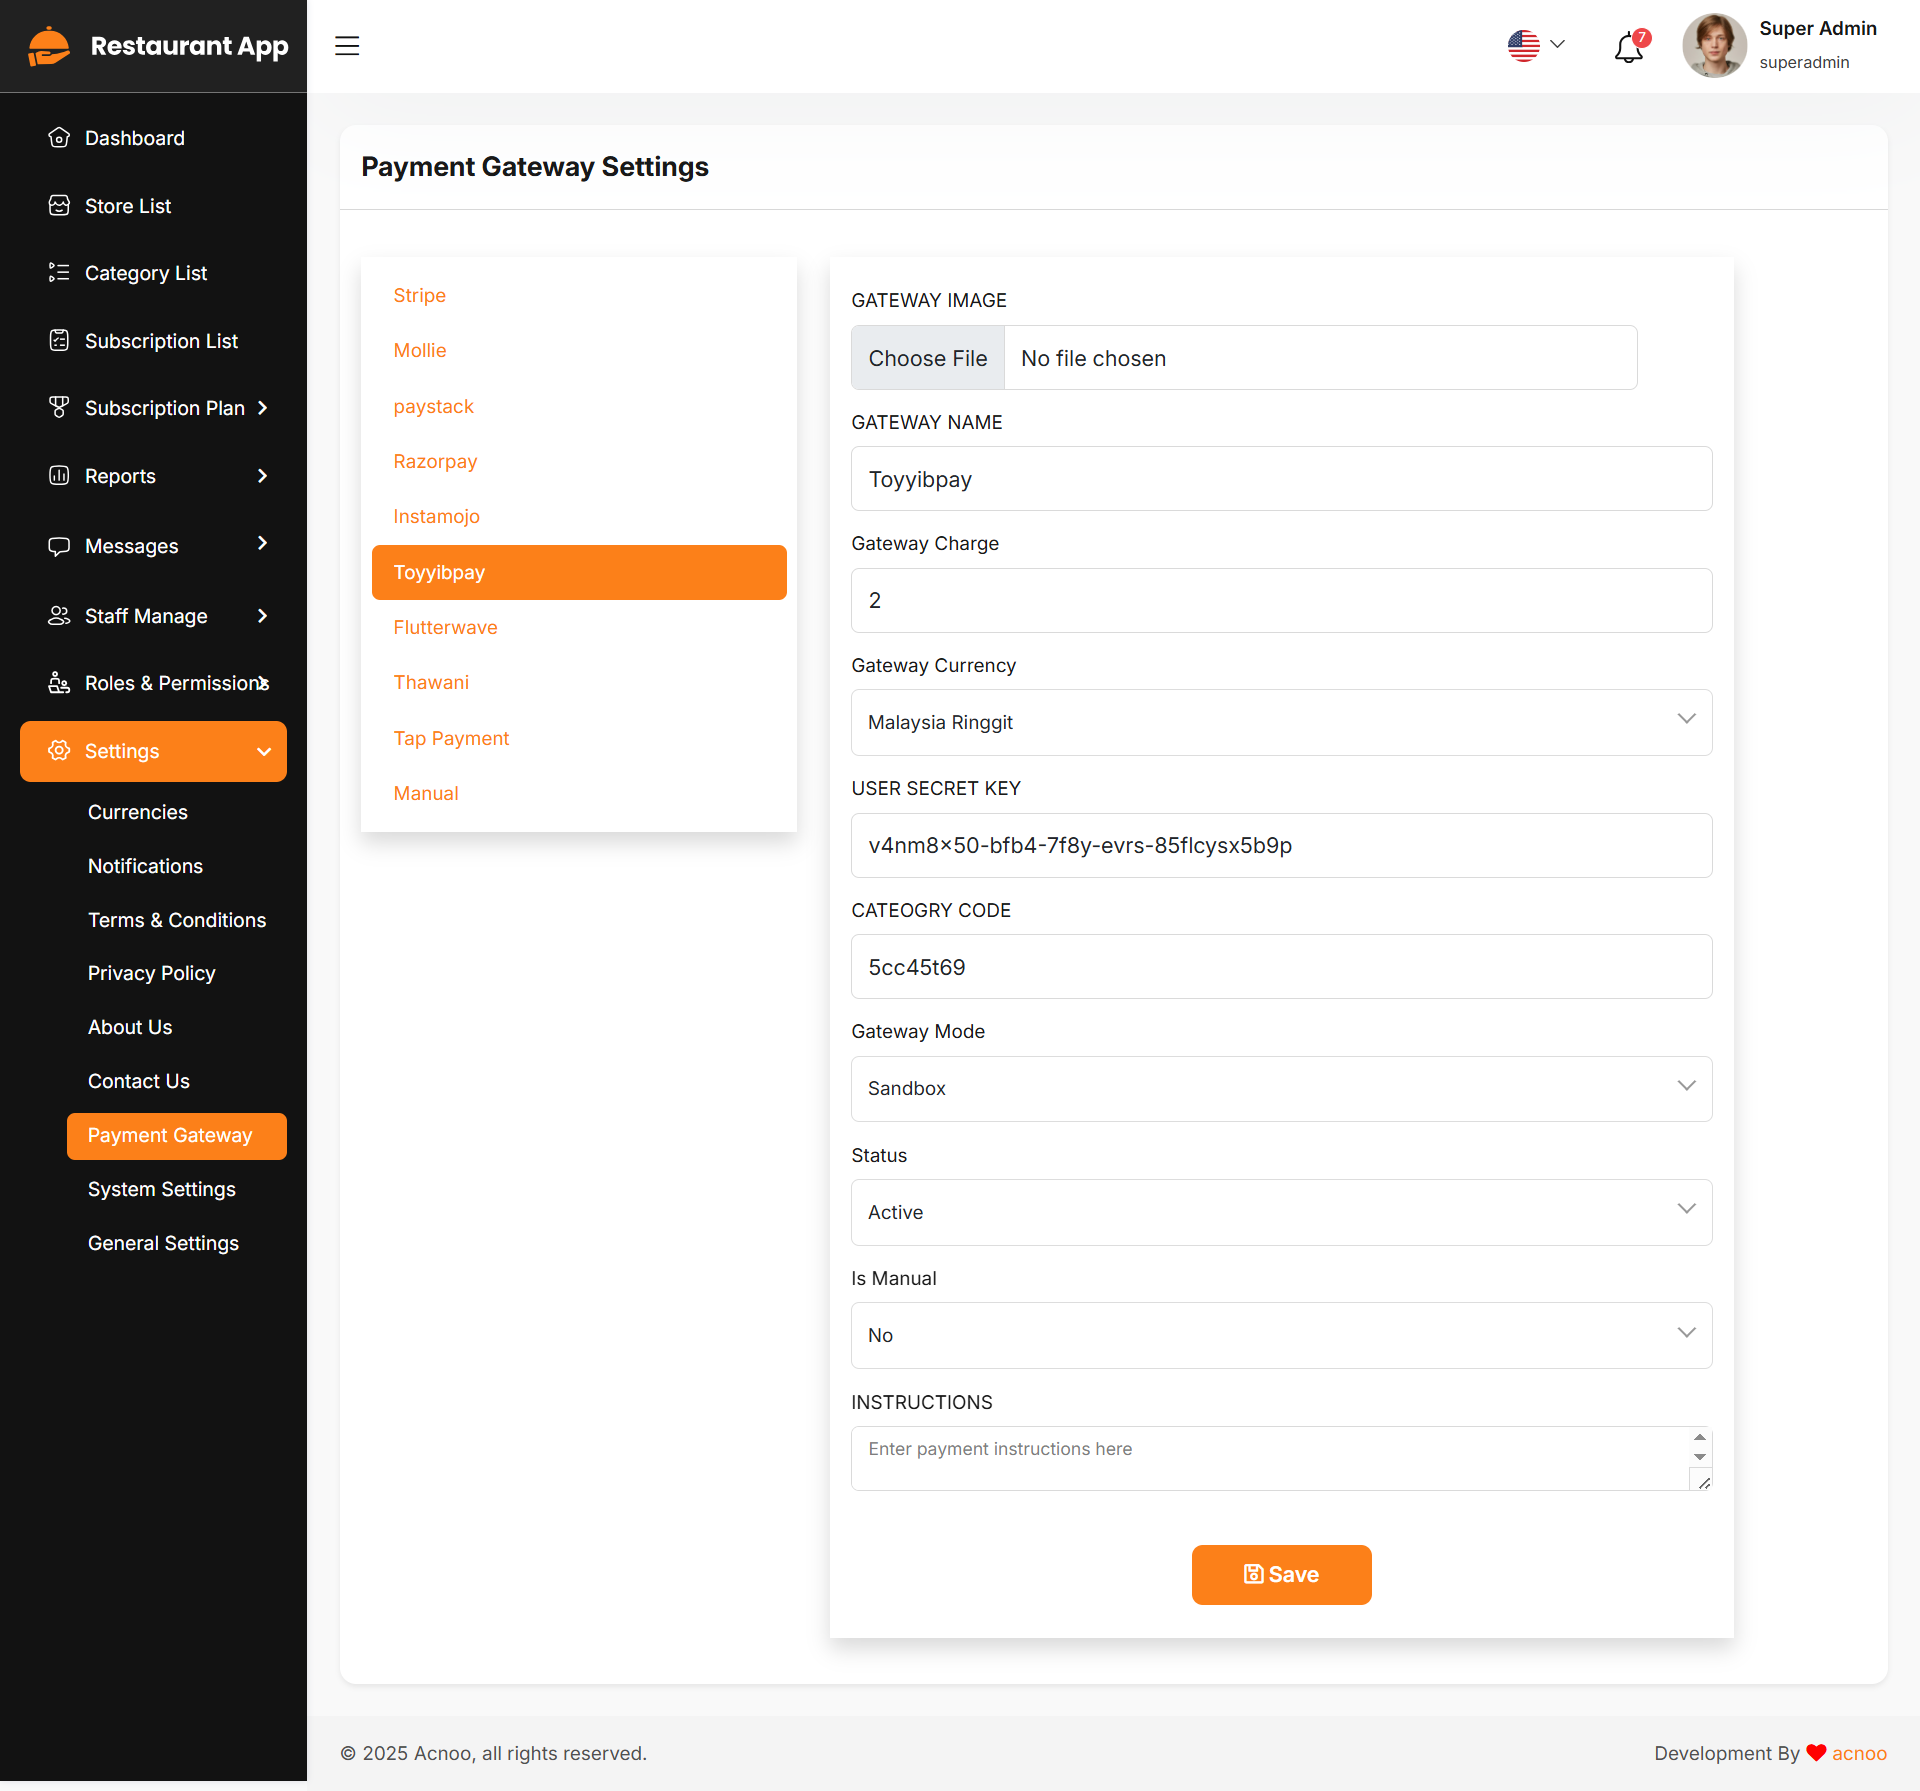The height and width of the screenshot is (1791, 1920).
Task: Open the notifications bell icon
Action: point(1629,47)
